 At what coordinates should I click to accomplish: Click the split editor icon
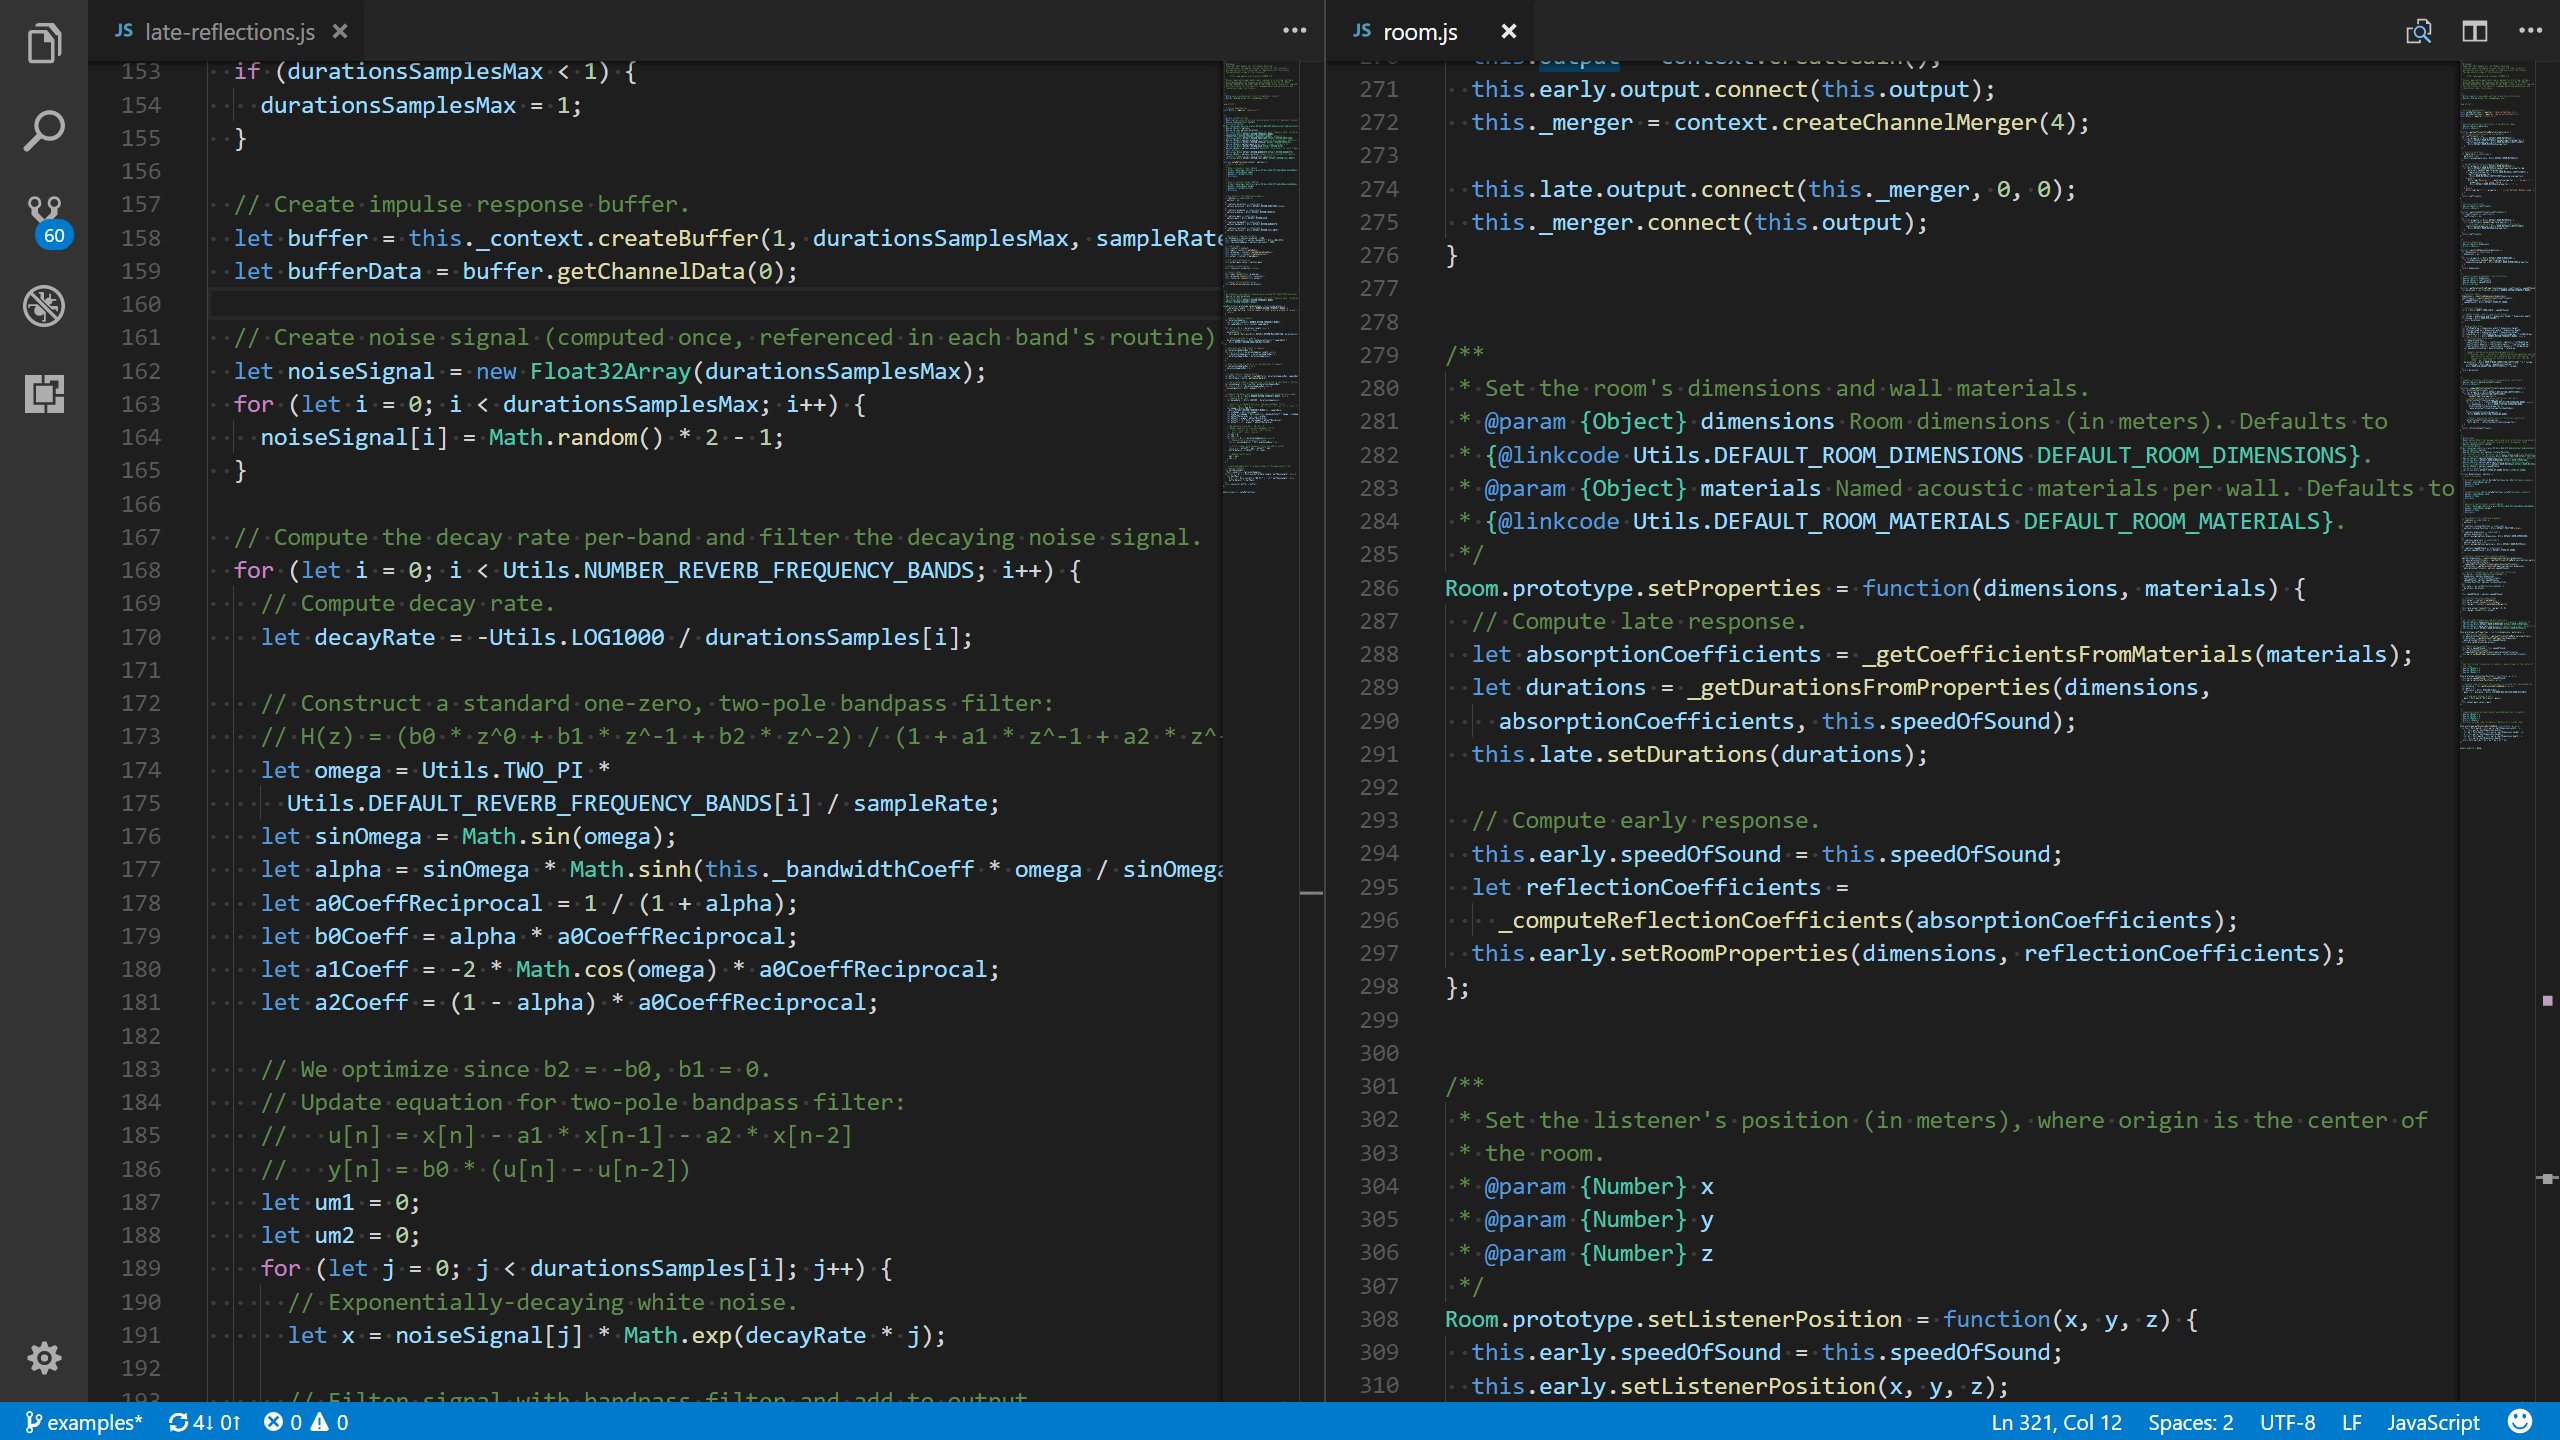pyautogui.click(x=2474, y=31)
